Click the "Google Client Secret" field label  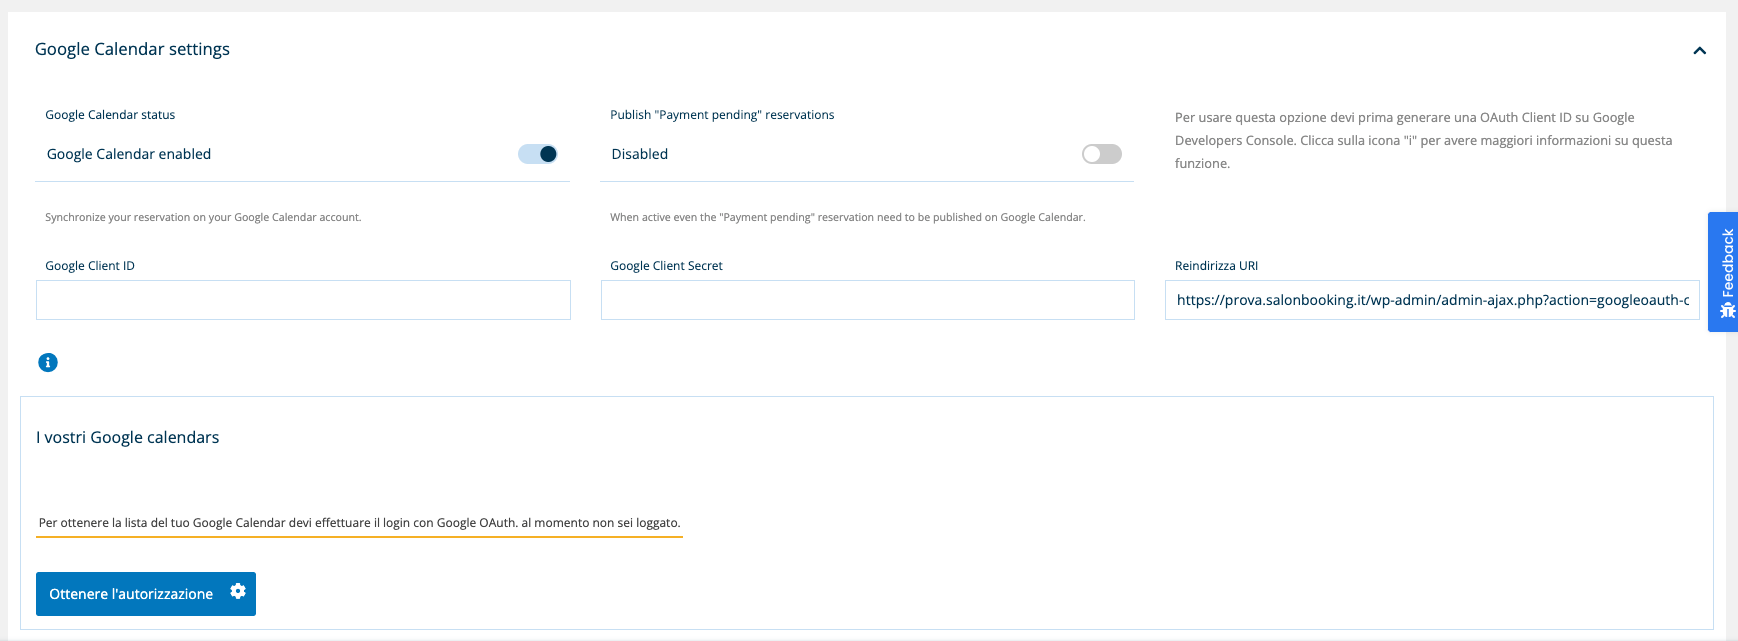666,266
